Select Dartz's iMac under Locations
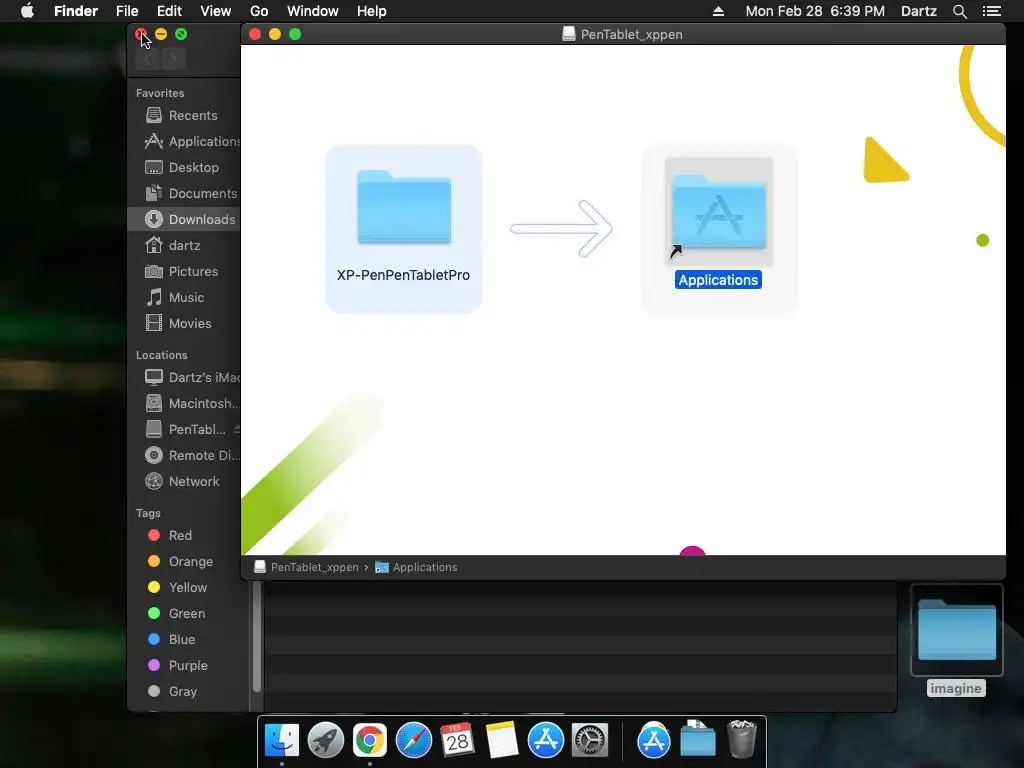 pyautogui.click(x=184, y=377)
